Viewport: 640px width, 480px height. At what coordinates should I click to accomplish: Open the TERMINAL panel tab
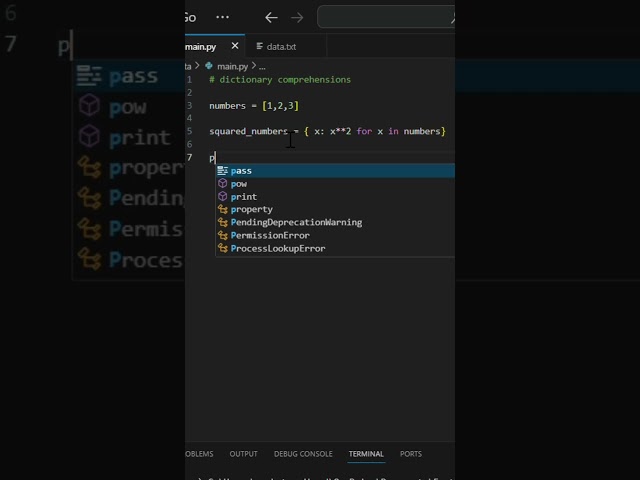coord(366,454)
